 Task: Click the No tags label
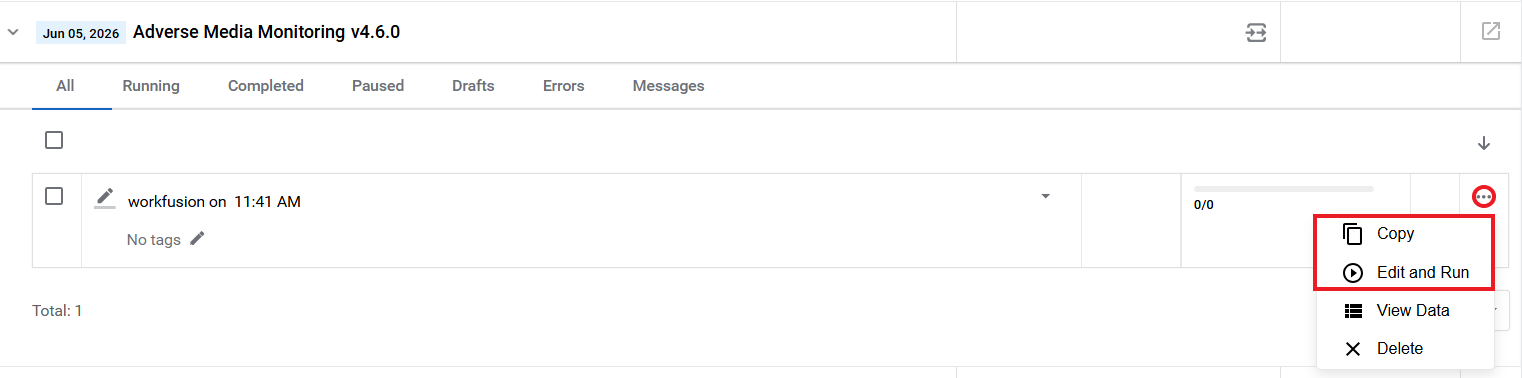point(154,240)
